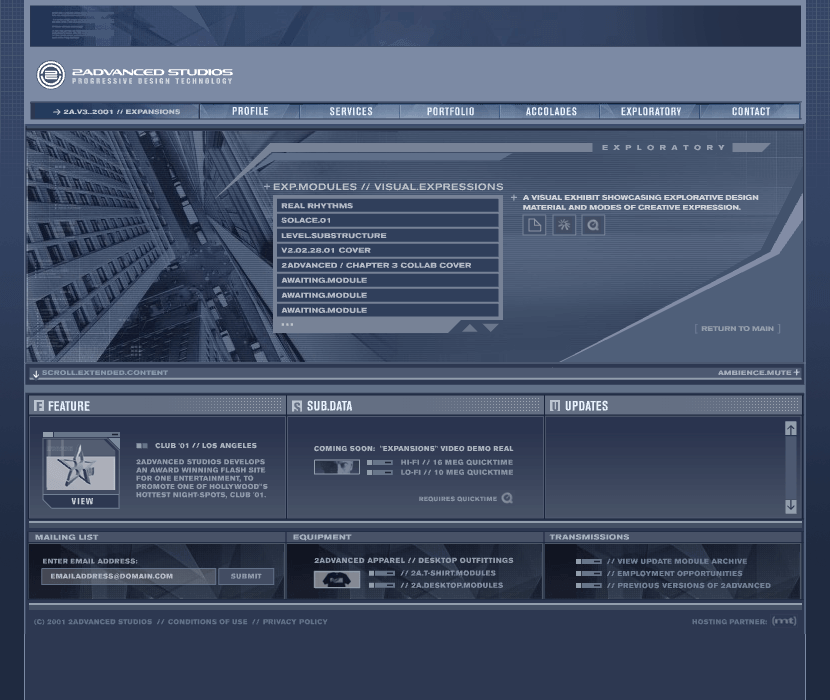Click Hi-Fi // 16 Meg QuickTime link
This screenshot has height=700, width=830.
tap(457, 462)
